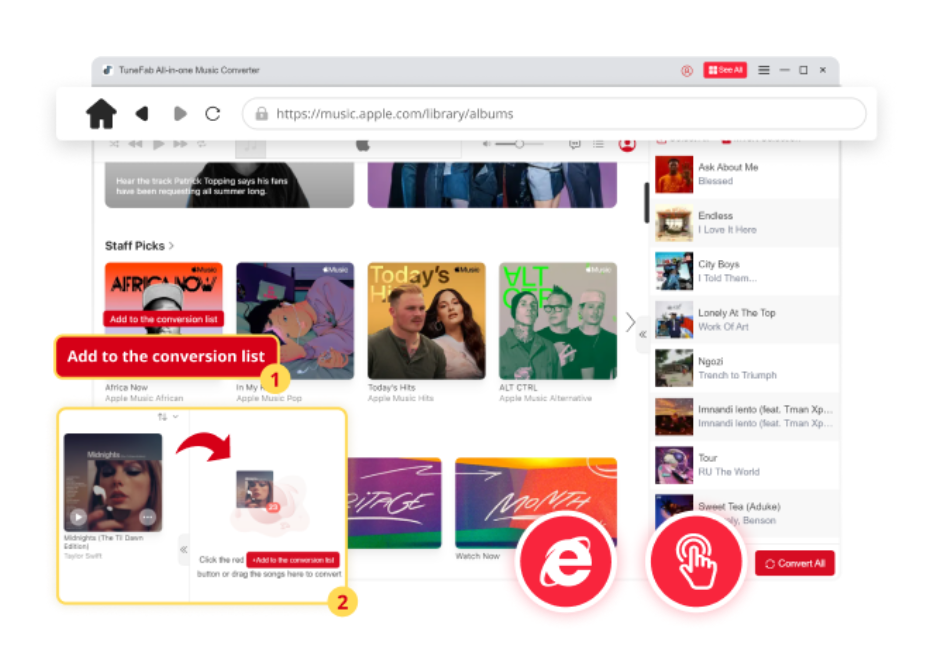932x664 pixels.
Task: Click the Ngozi album thumbnail
Action: [674, 368]
